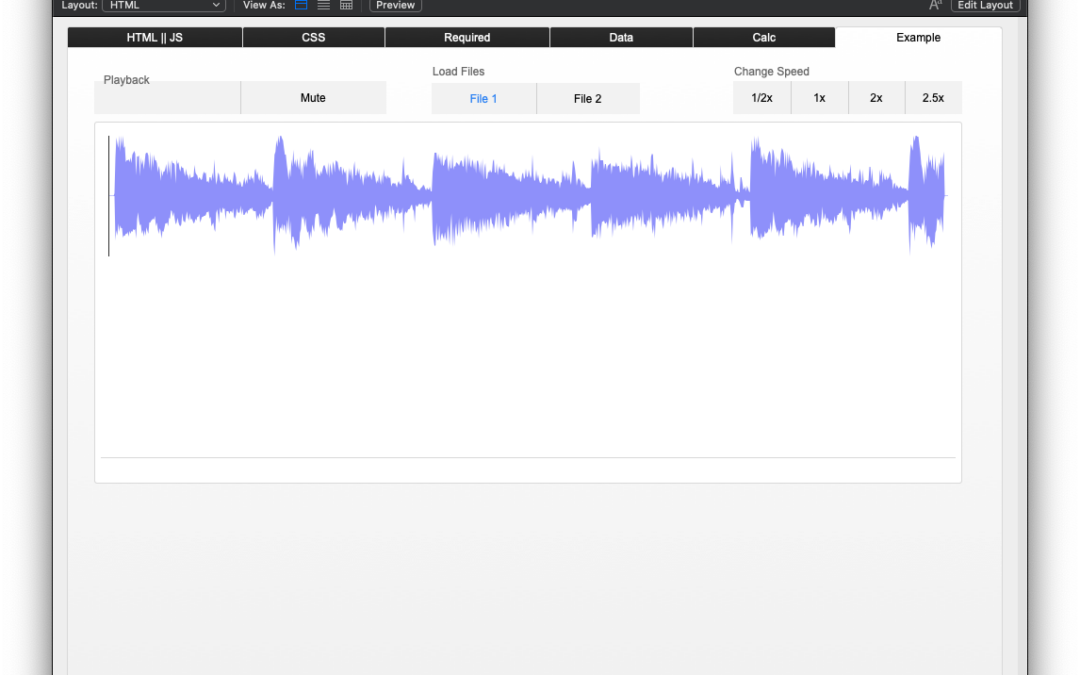The image size is (1080, 675).
Task: Select the Data tab
Action: click(621, 37)
